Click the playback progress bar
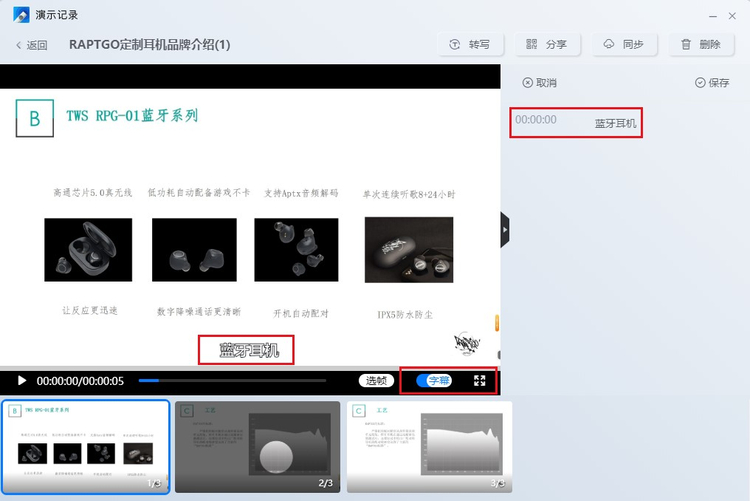This screenshot has width=750, height=501. tap(232, 380)
